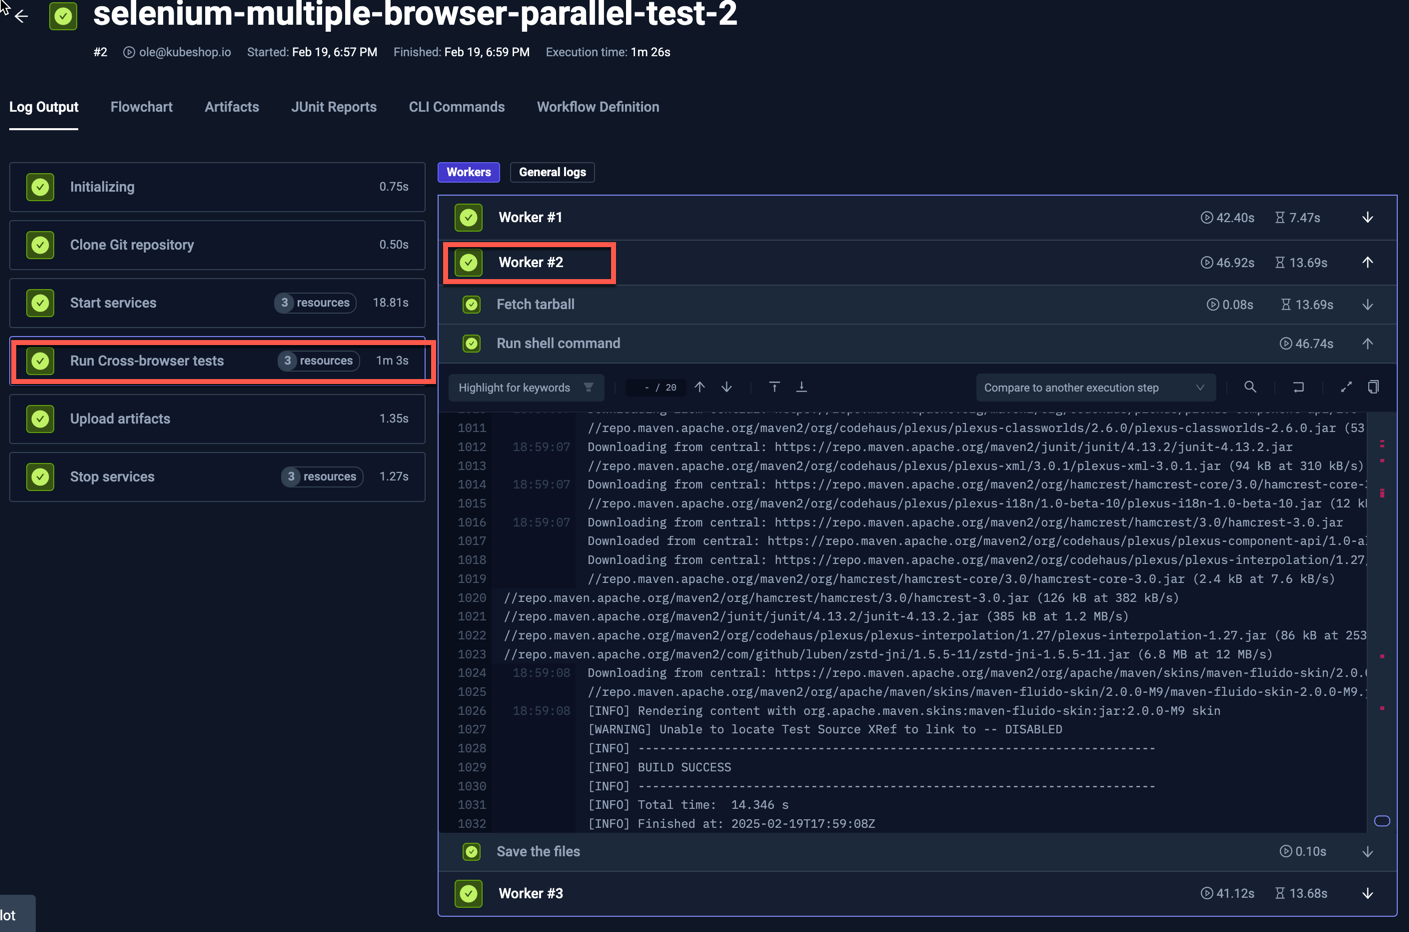Jump to the previous keyword match
The width and height of the screenshot is (1409, 932).
click(x=700, y=387)
